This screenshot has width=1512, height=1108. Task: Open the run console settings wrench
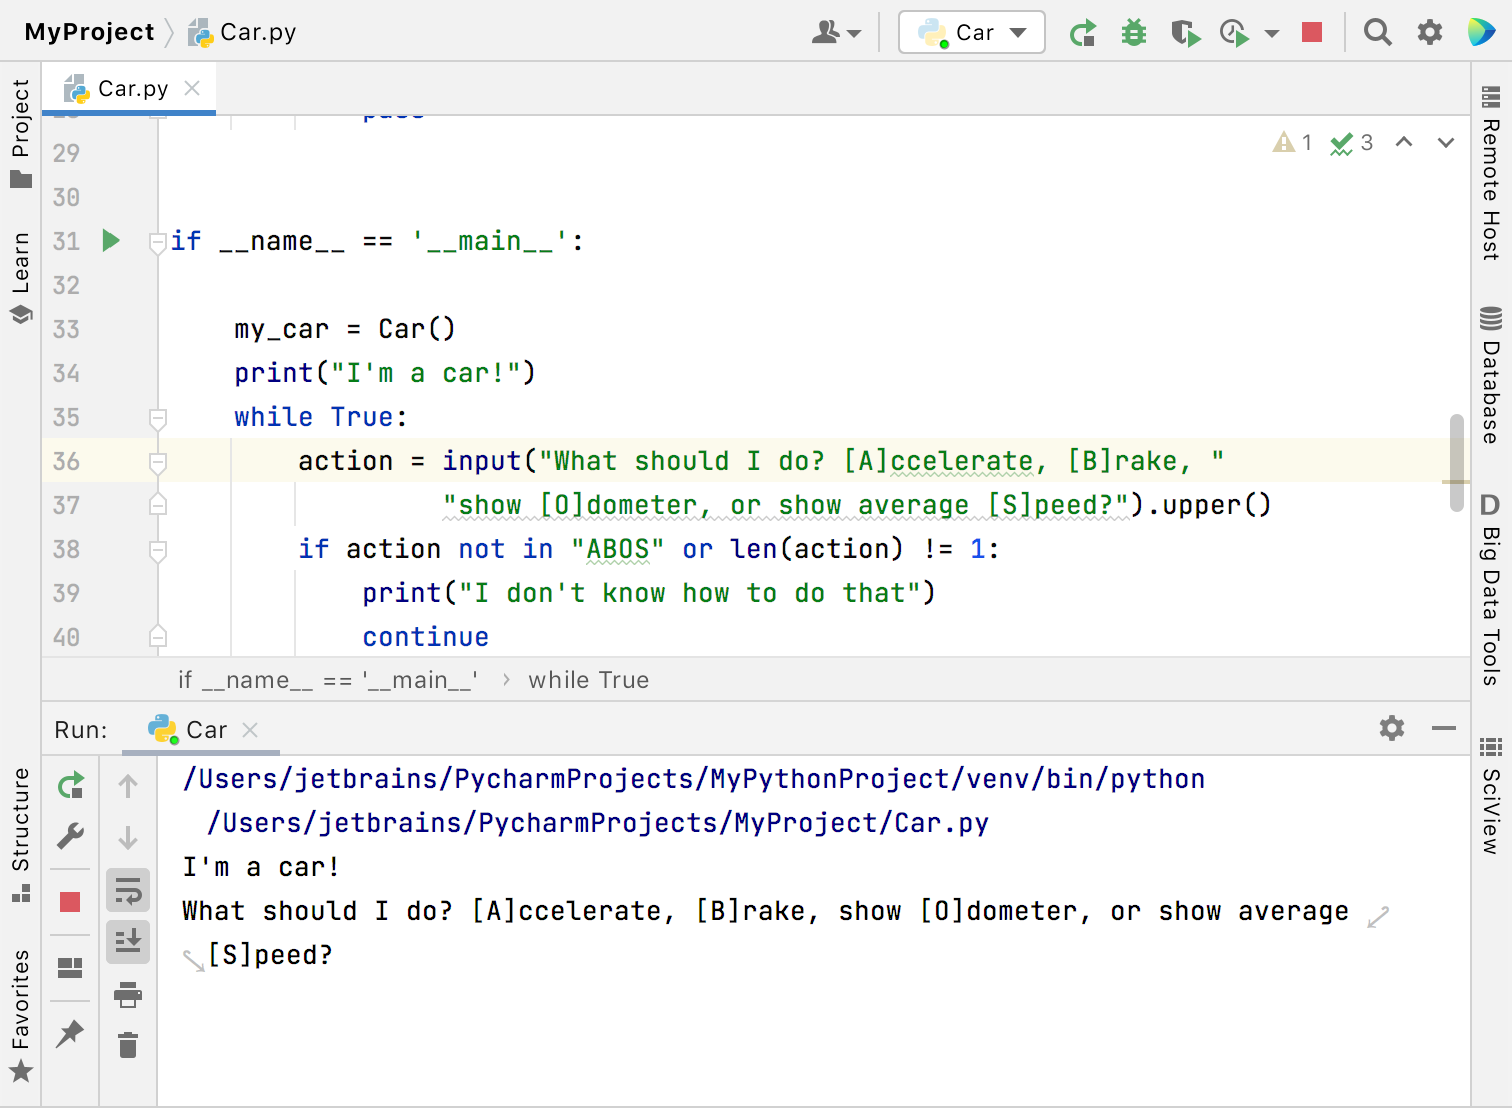pyautogui.click(x=70, y=837)
